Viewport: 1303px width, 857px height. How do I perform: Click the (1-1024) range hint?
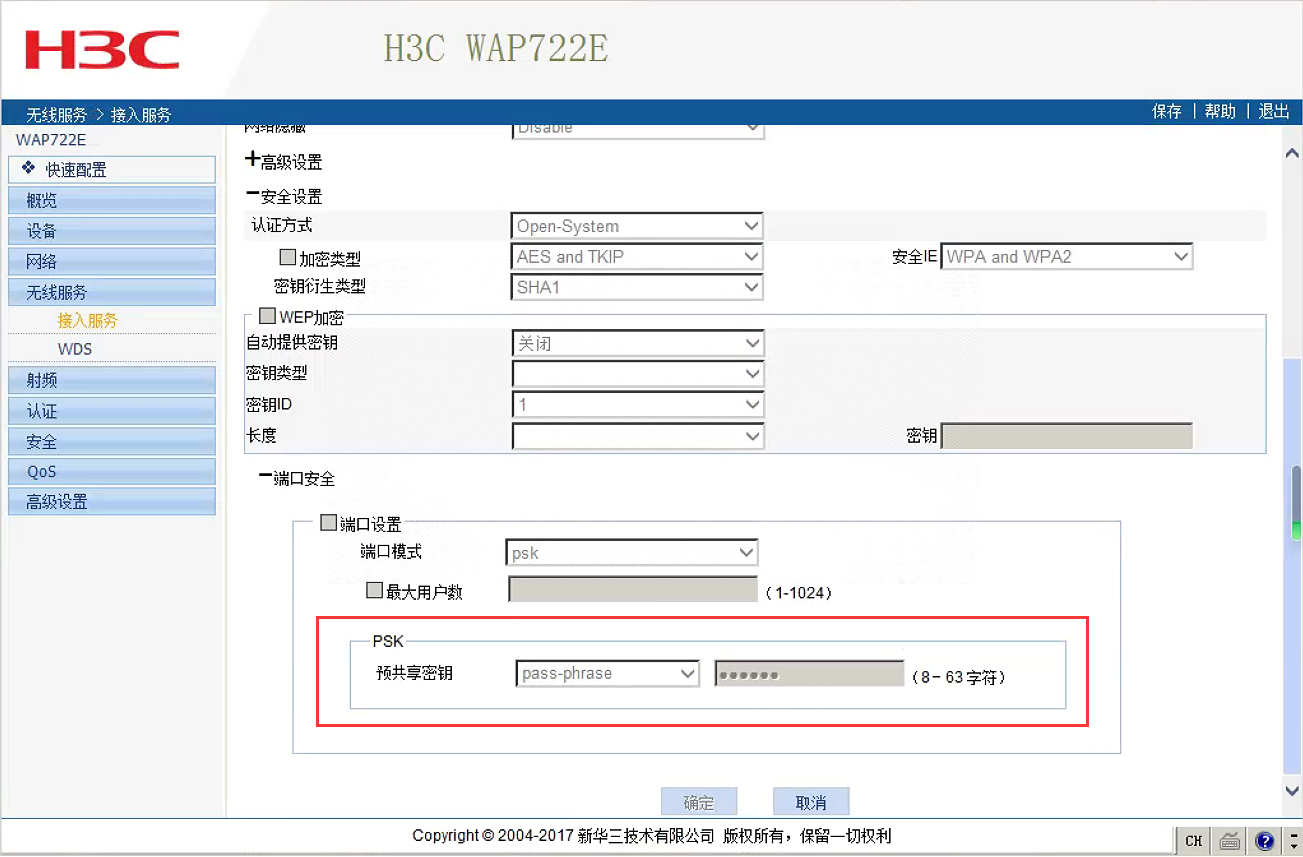point(798,593)
